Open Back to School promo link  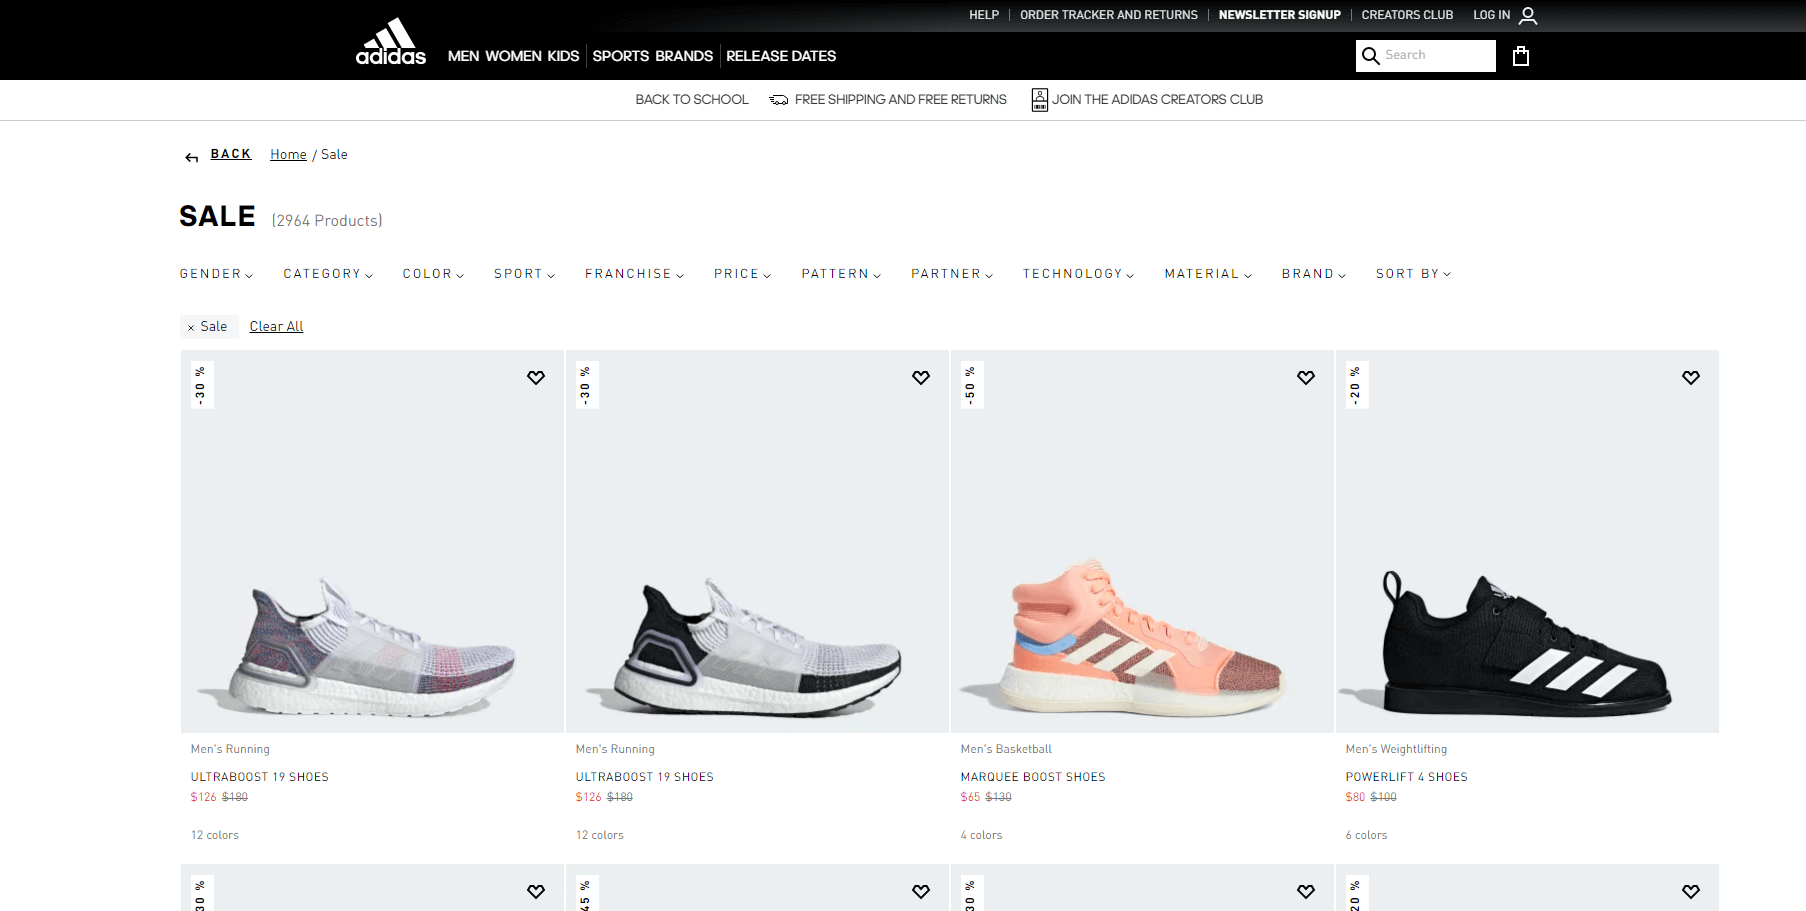point(692,100)
